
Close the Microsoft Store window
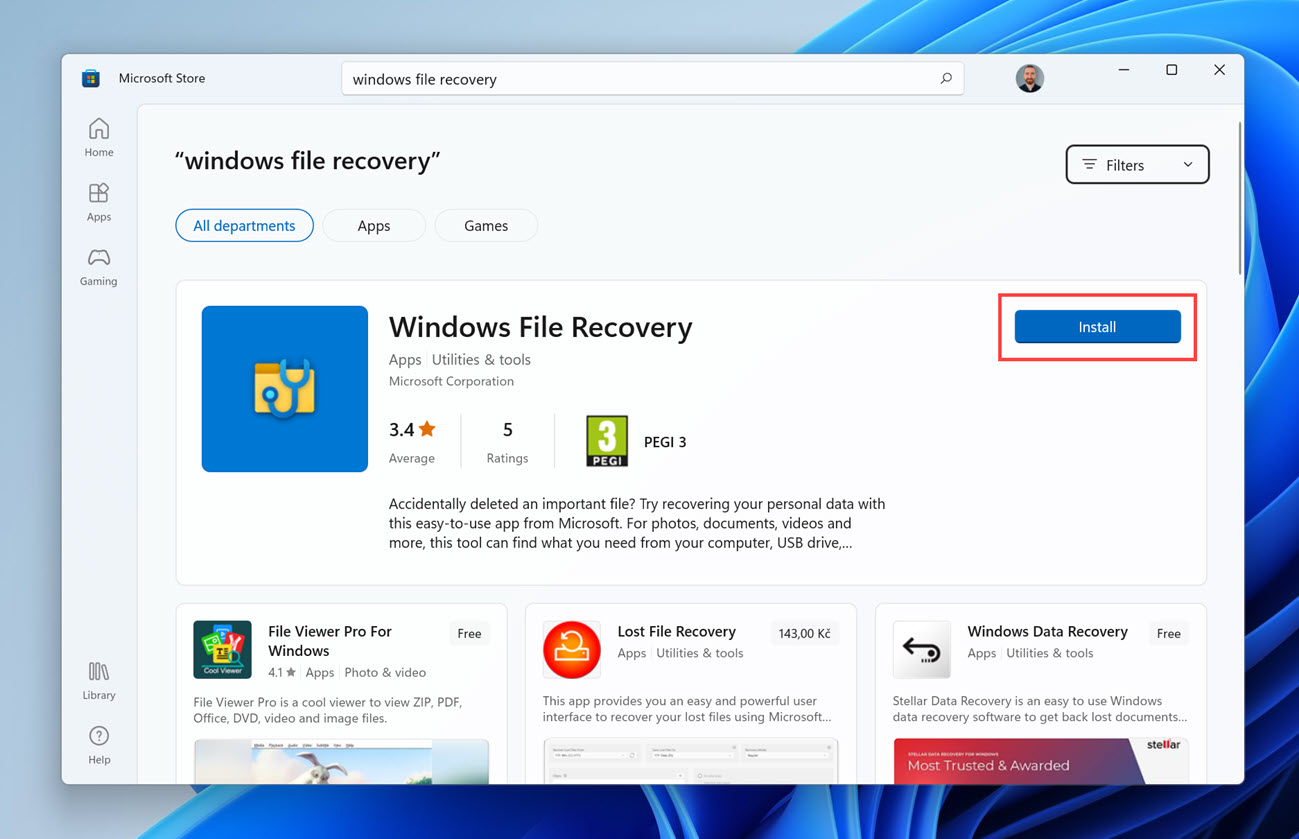click(1220, 70)
